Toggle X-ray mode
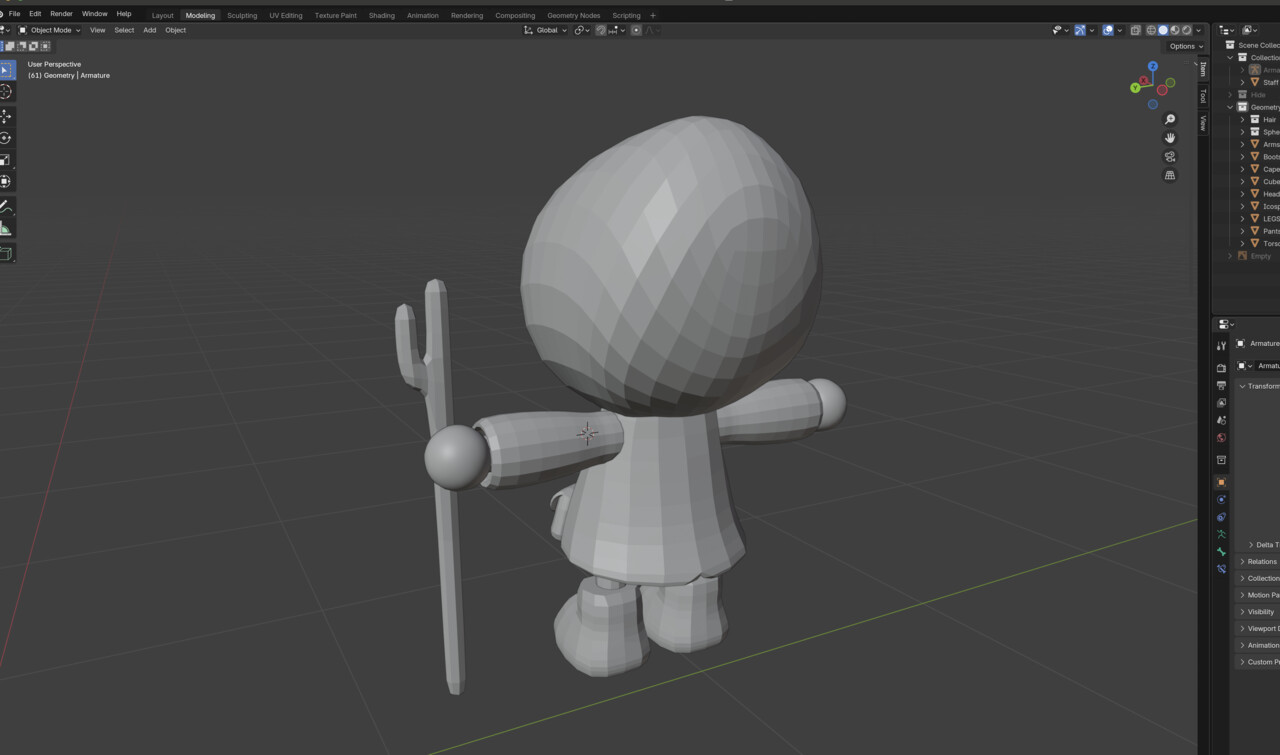Viewport: 1280px width, 755px height. click(x=1136, y=30)
